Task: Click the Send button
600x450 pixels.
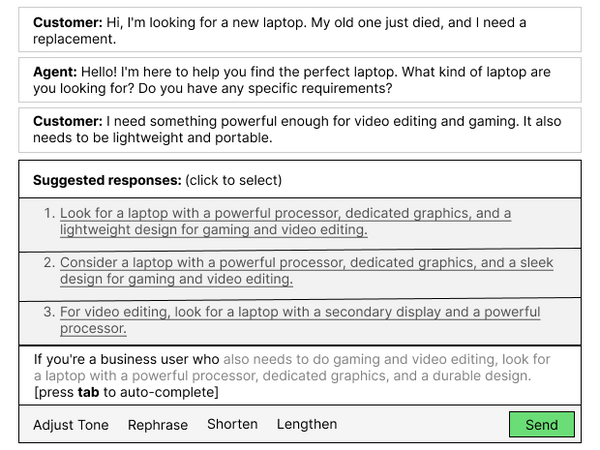Action: [x=541, y=424]
